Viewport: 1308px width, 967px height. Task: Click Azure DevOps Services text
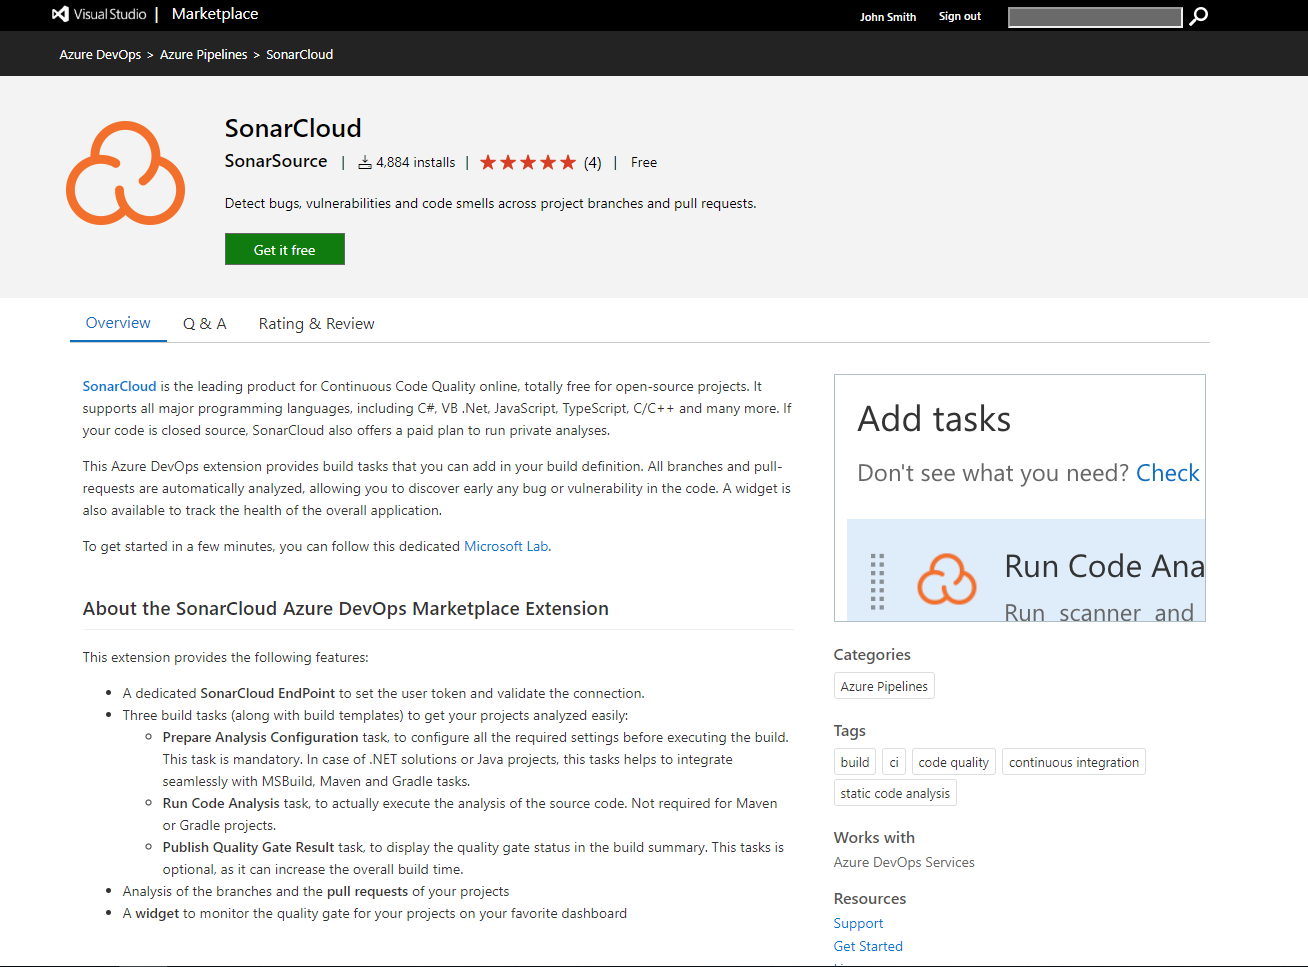pos(904,862)
